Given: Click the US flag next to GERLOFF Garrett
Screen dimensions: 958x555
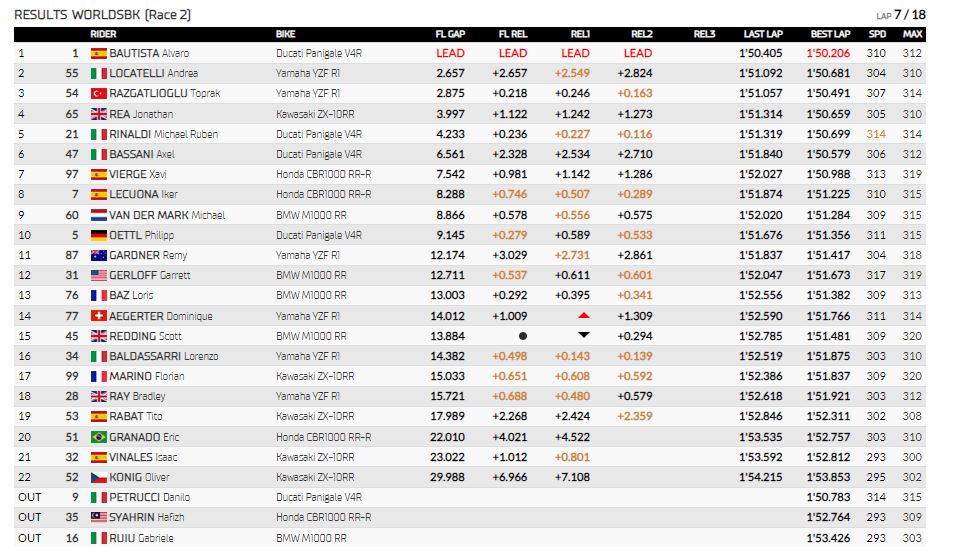Looking at the screenshot, I should [x=98, y=275].
